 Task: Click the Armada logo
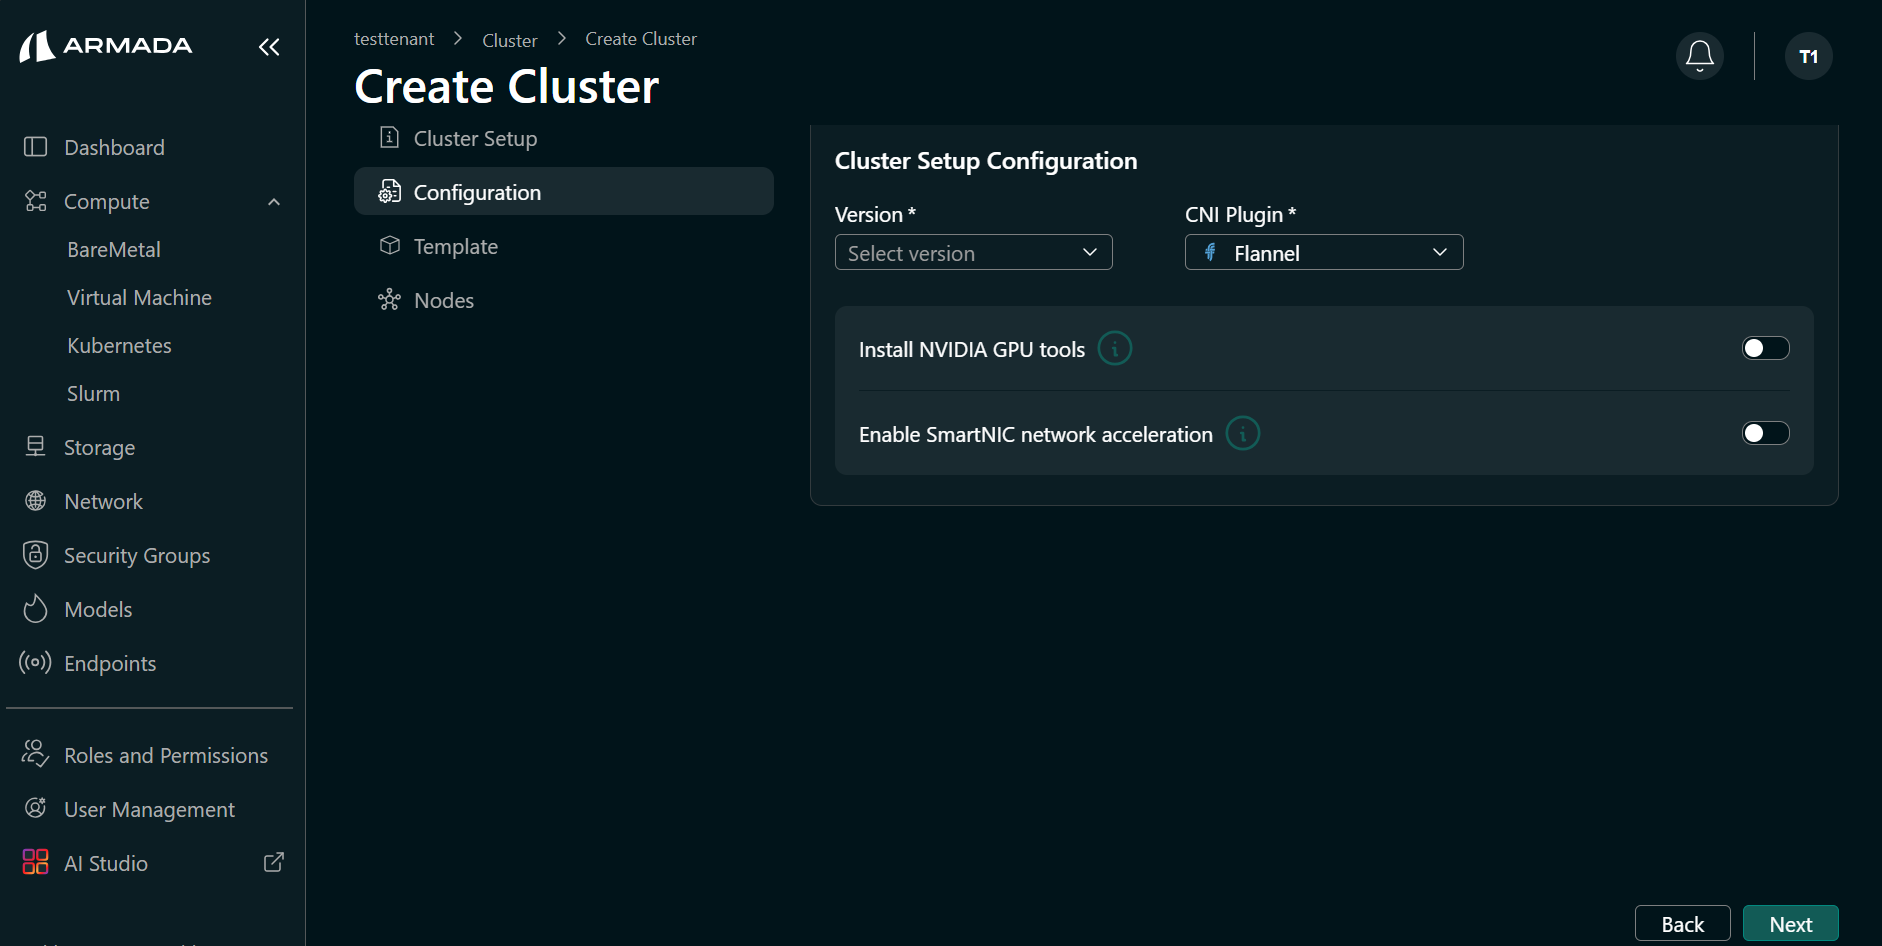click(x=104, y=45)
